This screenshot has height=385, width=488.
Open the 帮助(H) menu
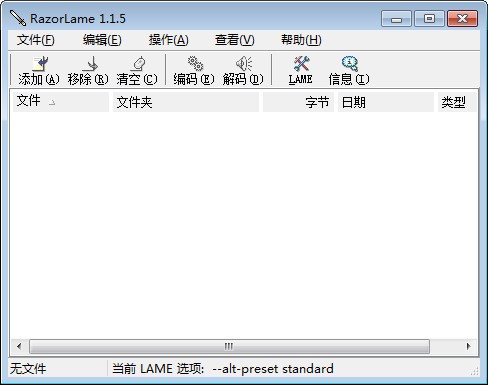click(301, 40)
